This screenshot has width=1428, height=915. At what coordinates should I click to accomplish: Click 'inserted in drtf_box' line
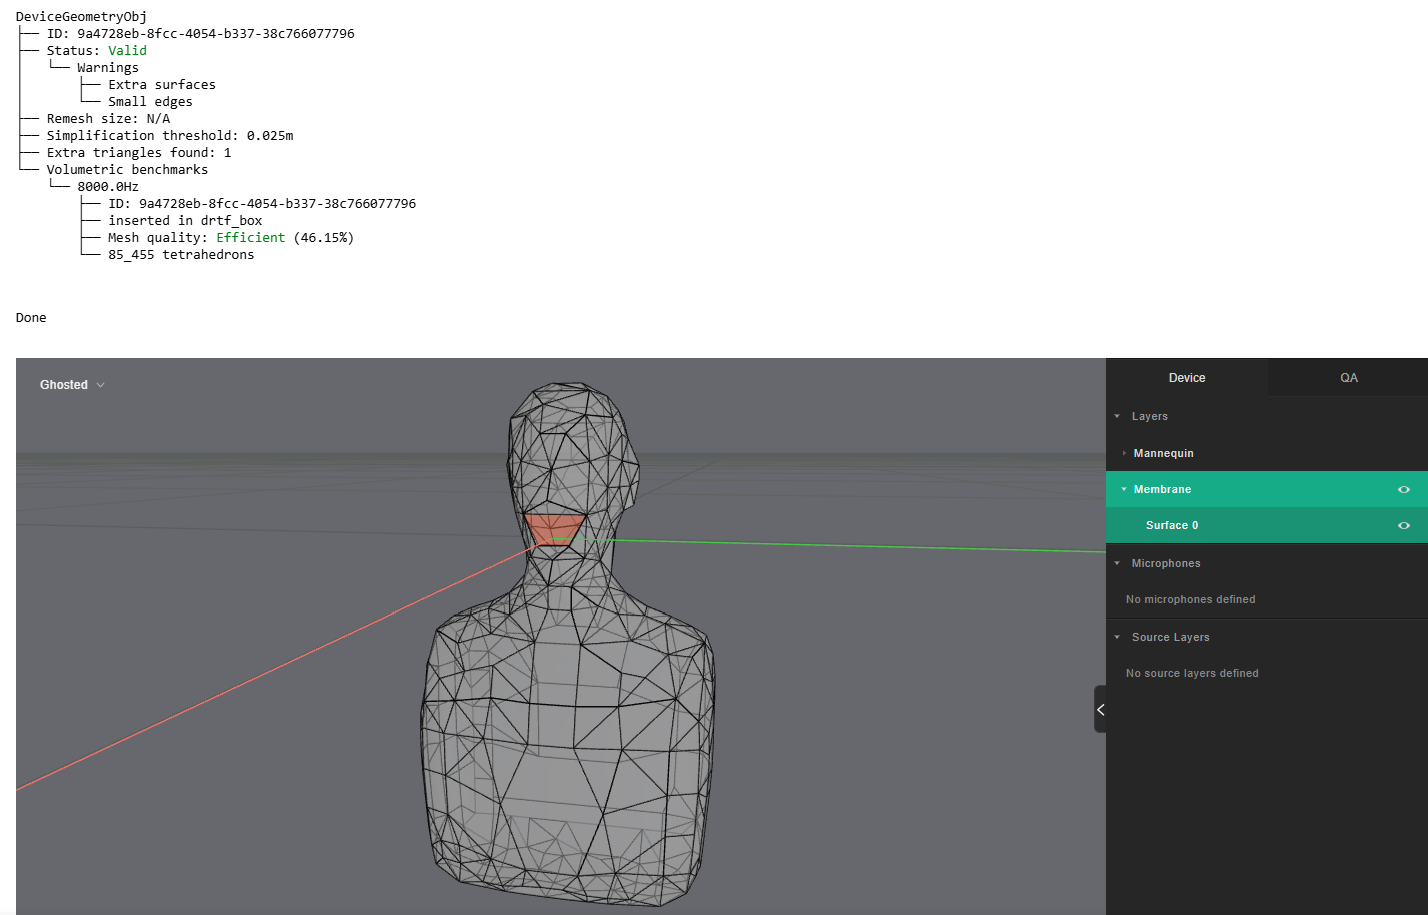point(185,221)
